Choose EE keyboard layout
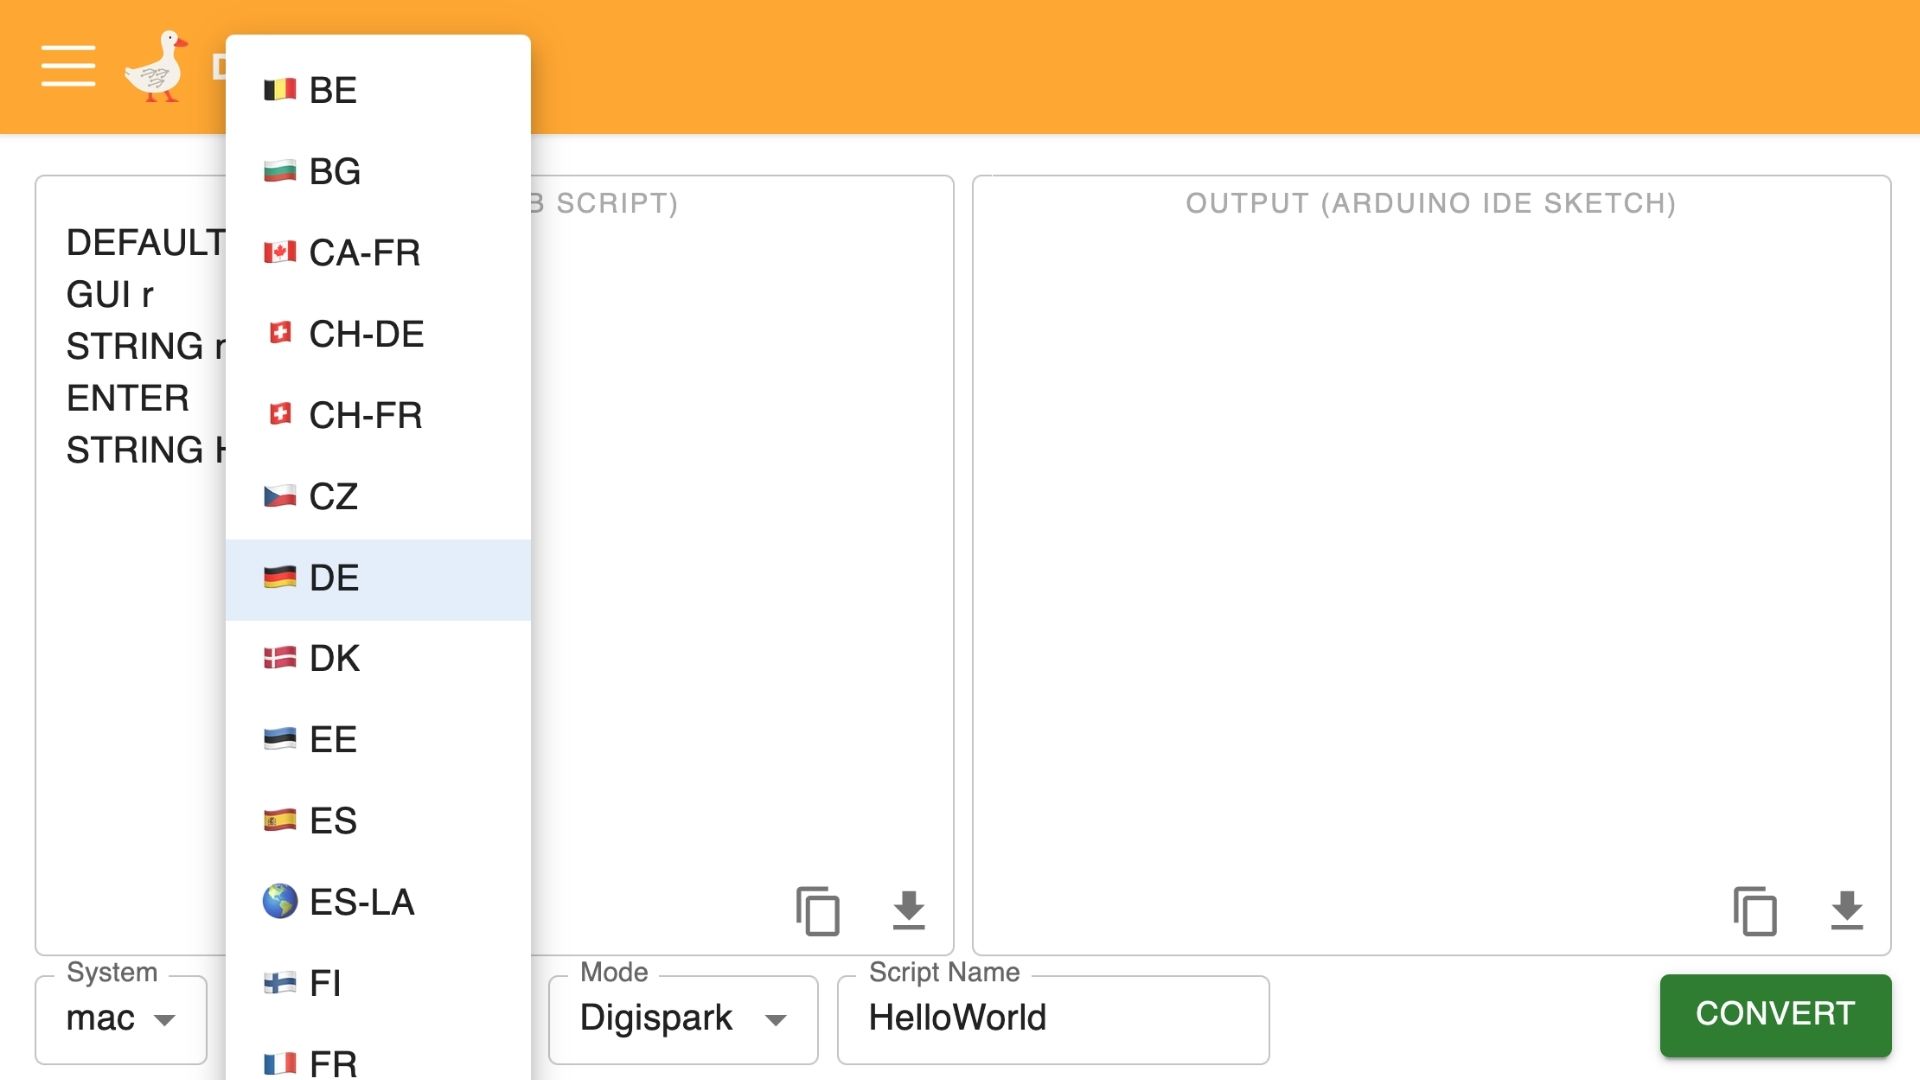 click(x=378, y=740)
